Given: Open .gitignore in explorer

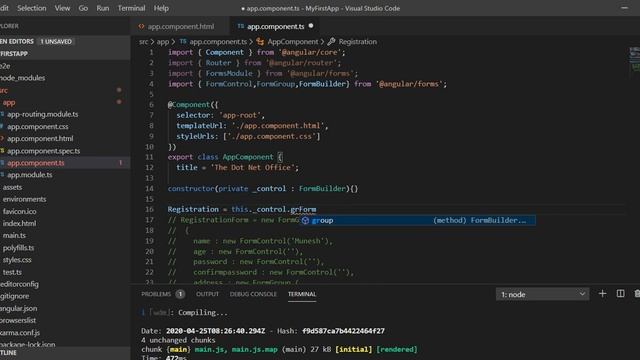Looking at the screenshot, I should pos(15,296).
